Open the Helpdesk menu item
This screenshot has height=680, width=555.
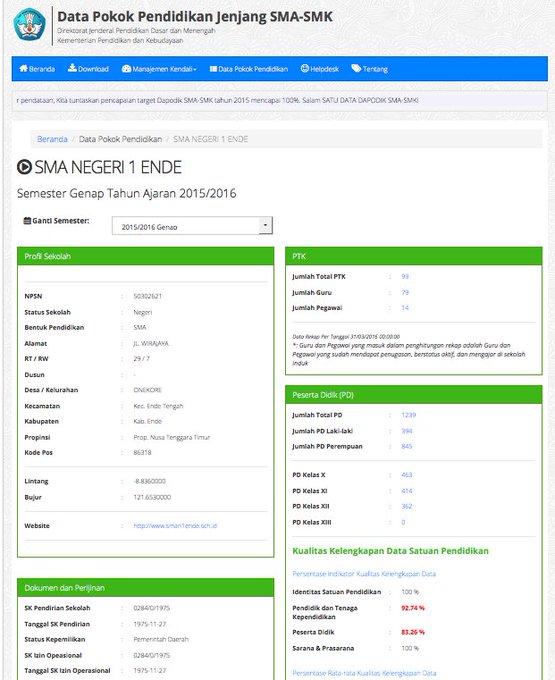click(x=320, y=69)
